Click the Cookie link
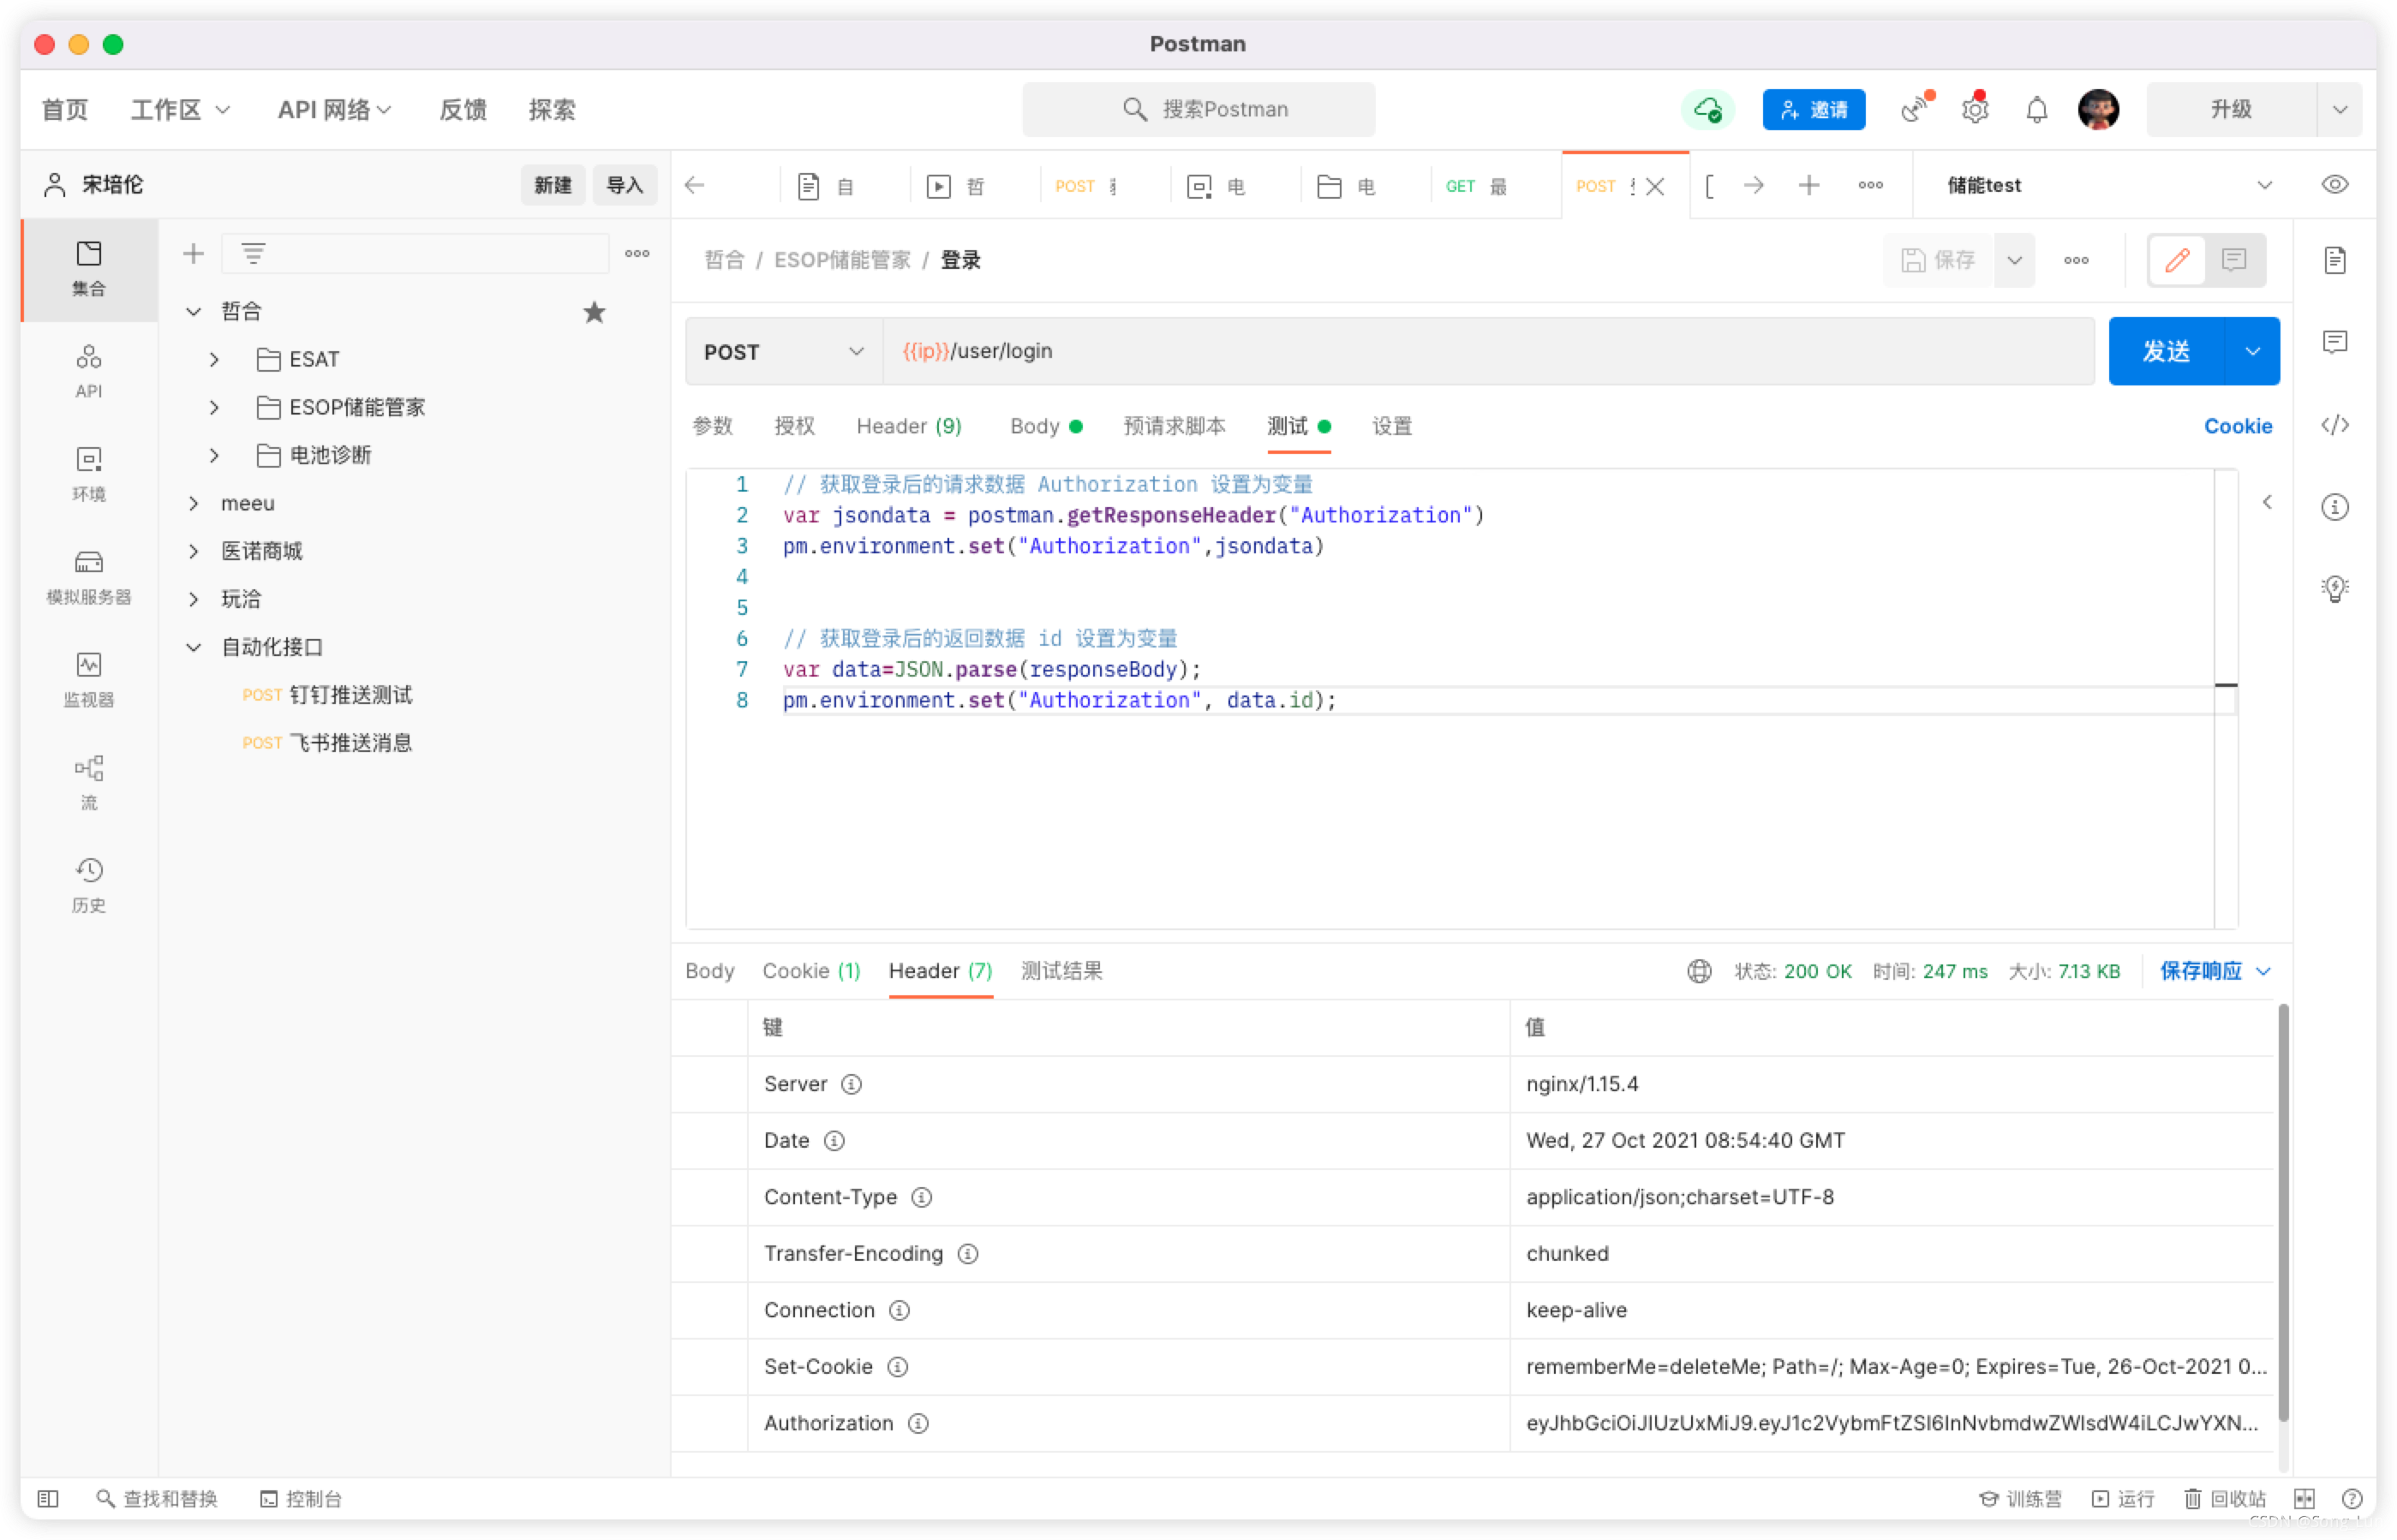 click(x=2237, y=426)
